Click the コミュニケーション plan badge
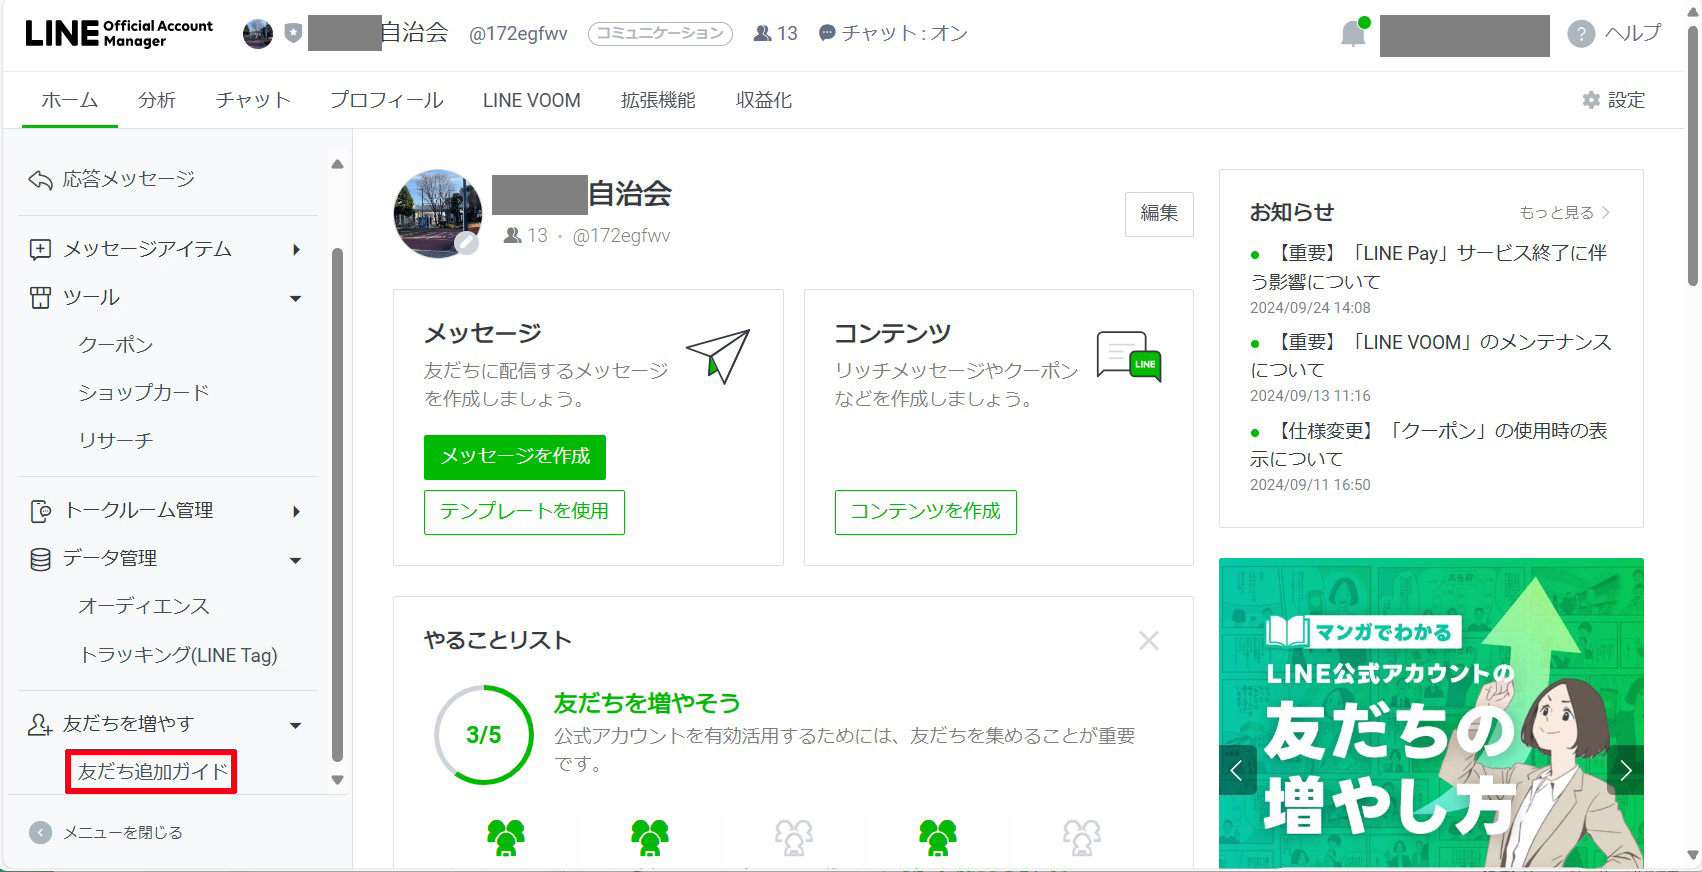The width and height of the screenshot is (1702, 872). (660, 33)
